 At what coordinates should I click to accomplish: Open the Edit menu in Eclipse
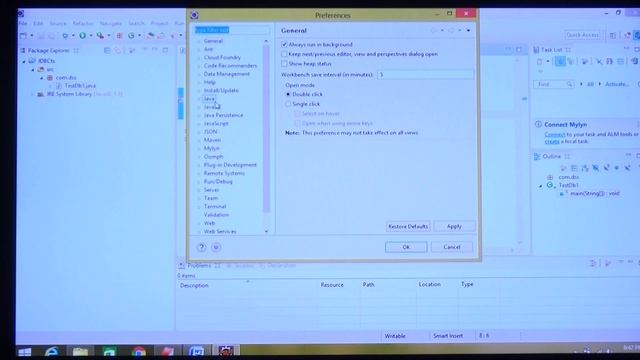click(x=38, y=23)
